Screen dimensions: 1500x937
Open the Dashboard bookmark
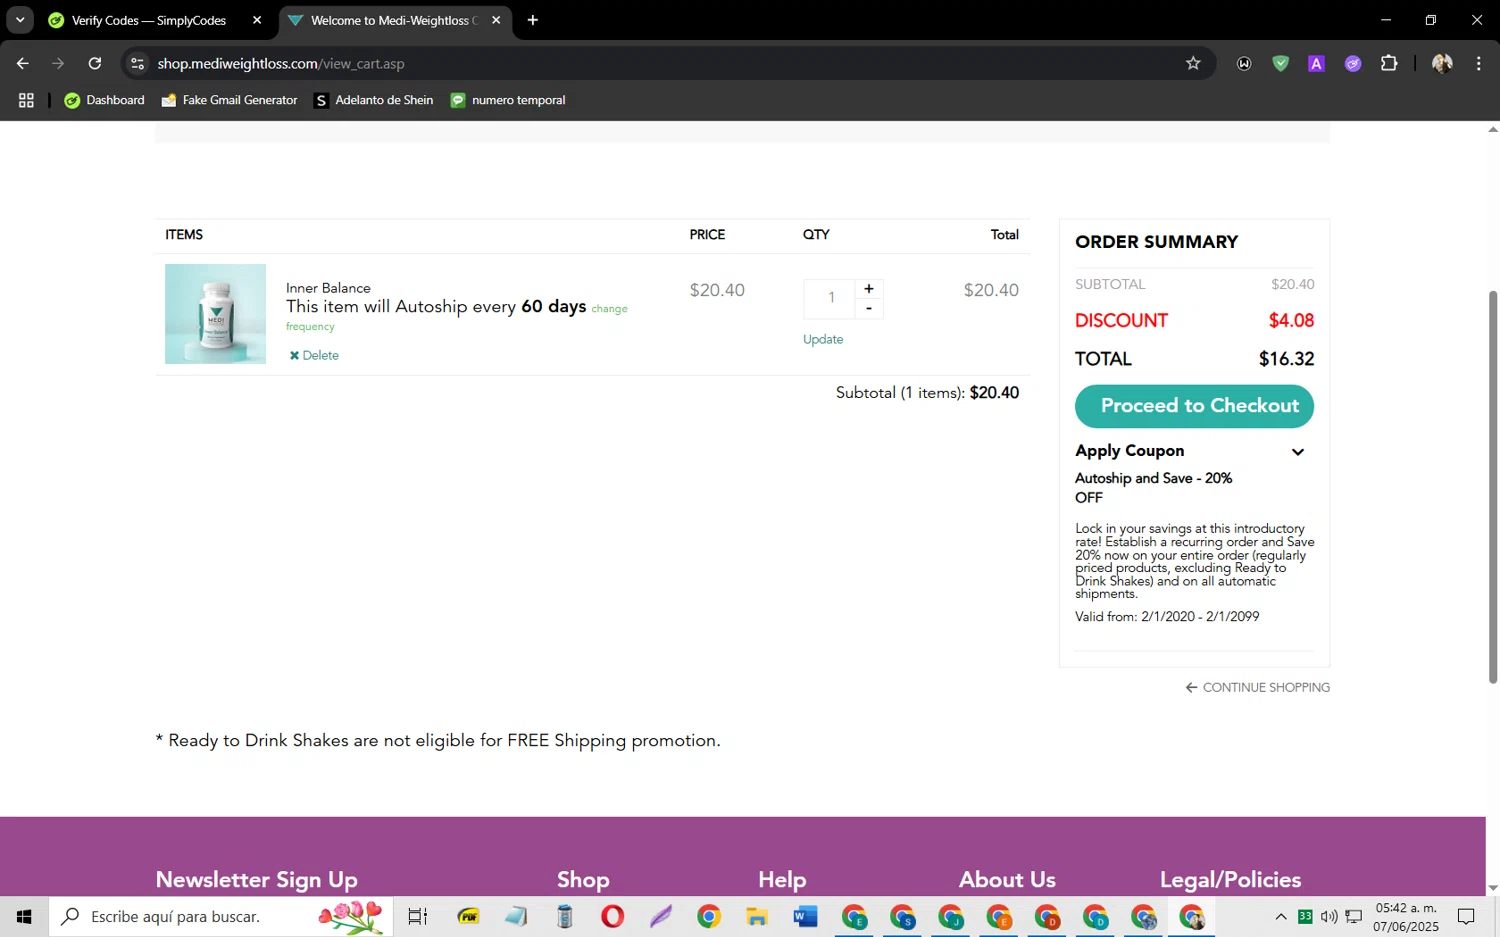point(104,100)
